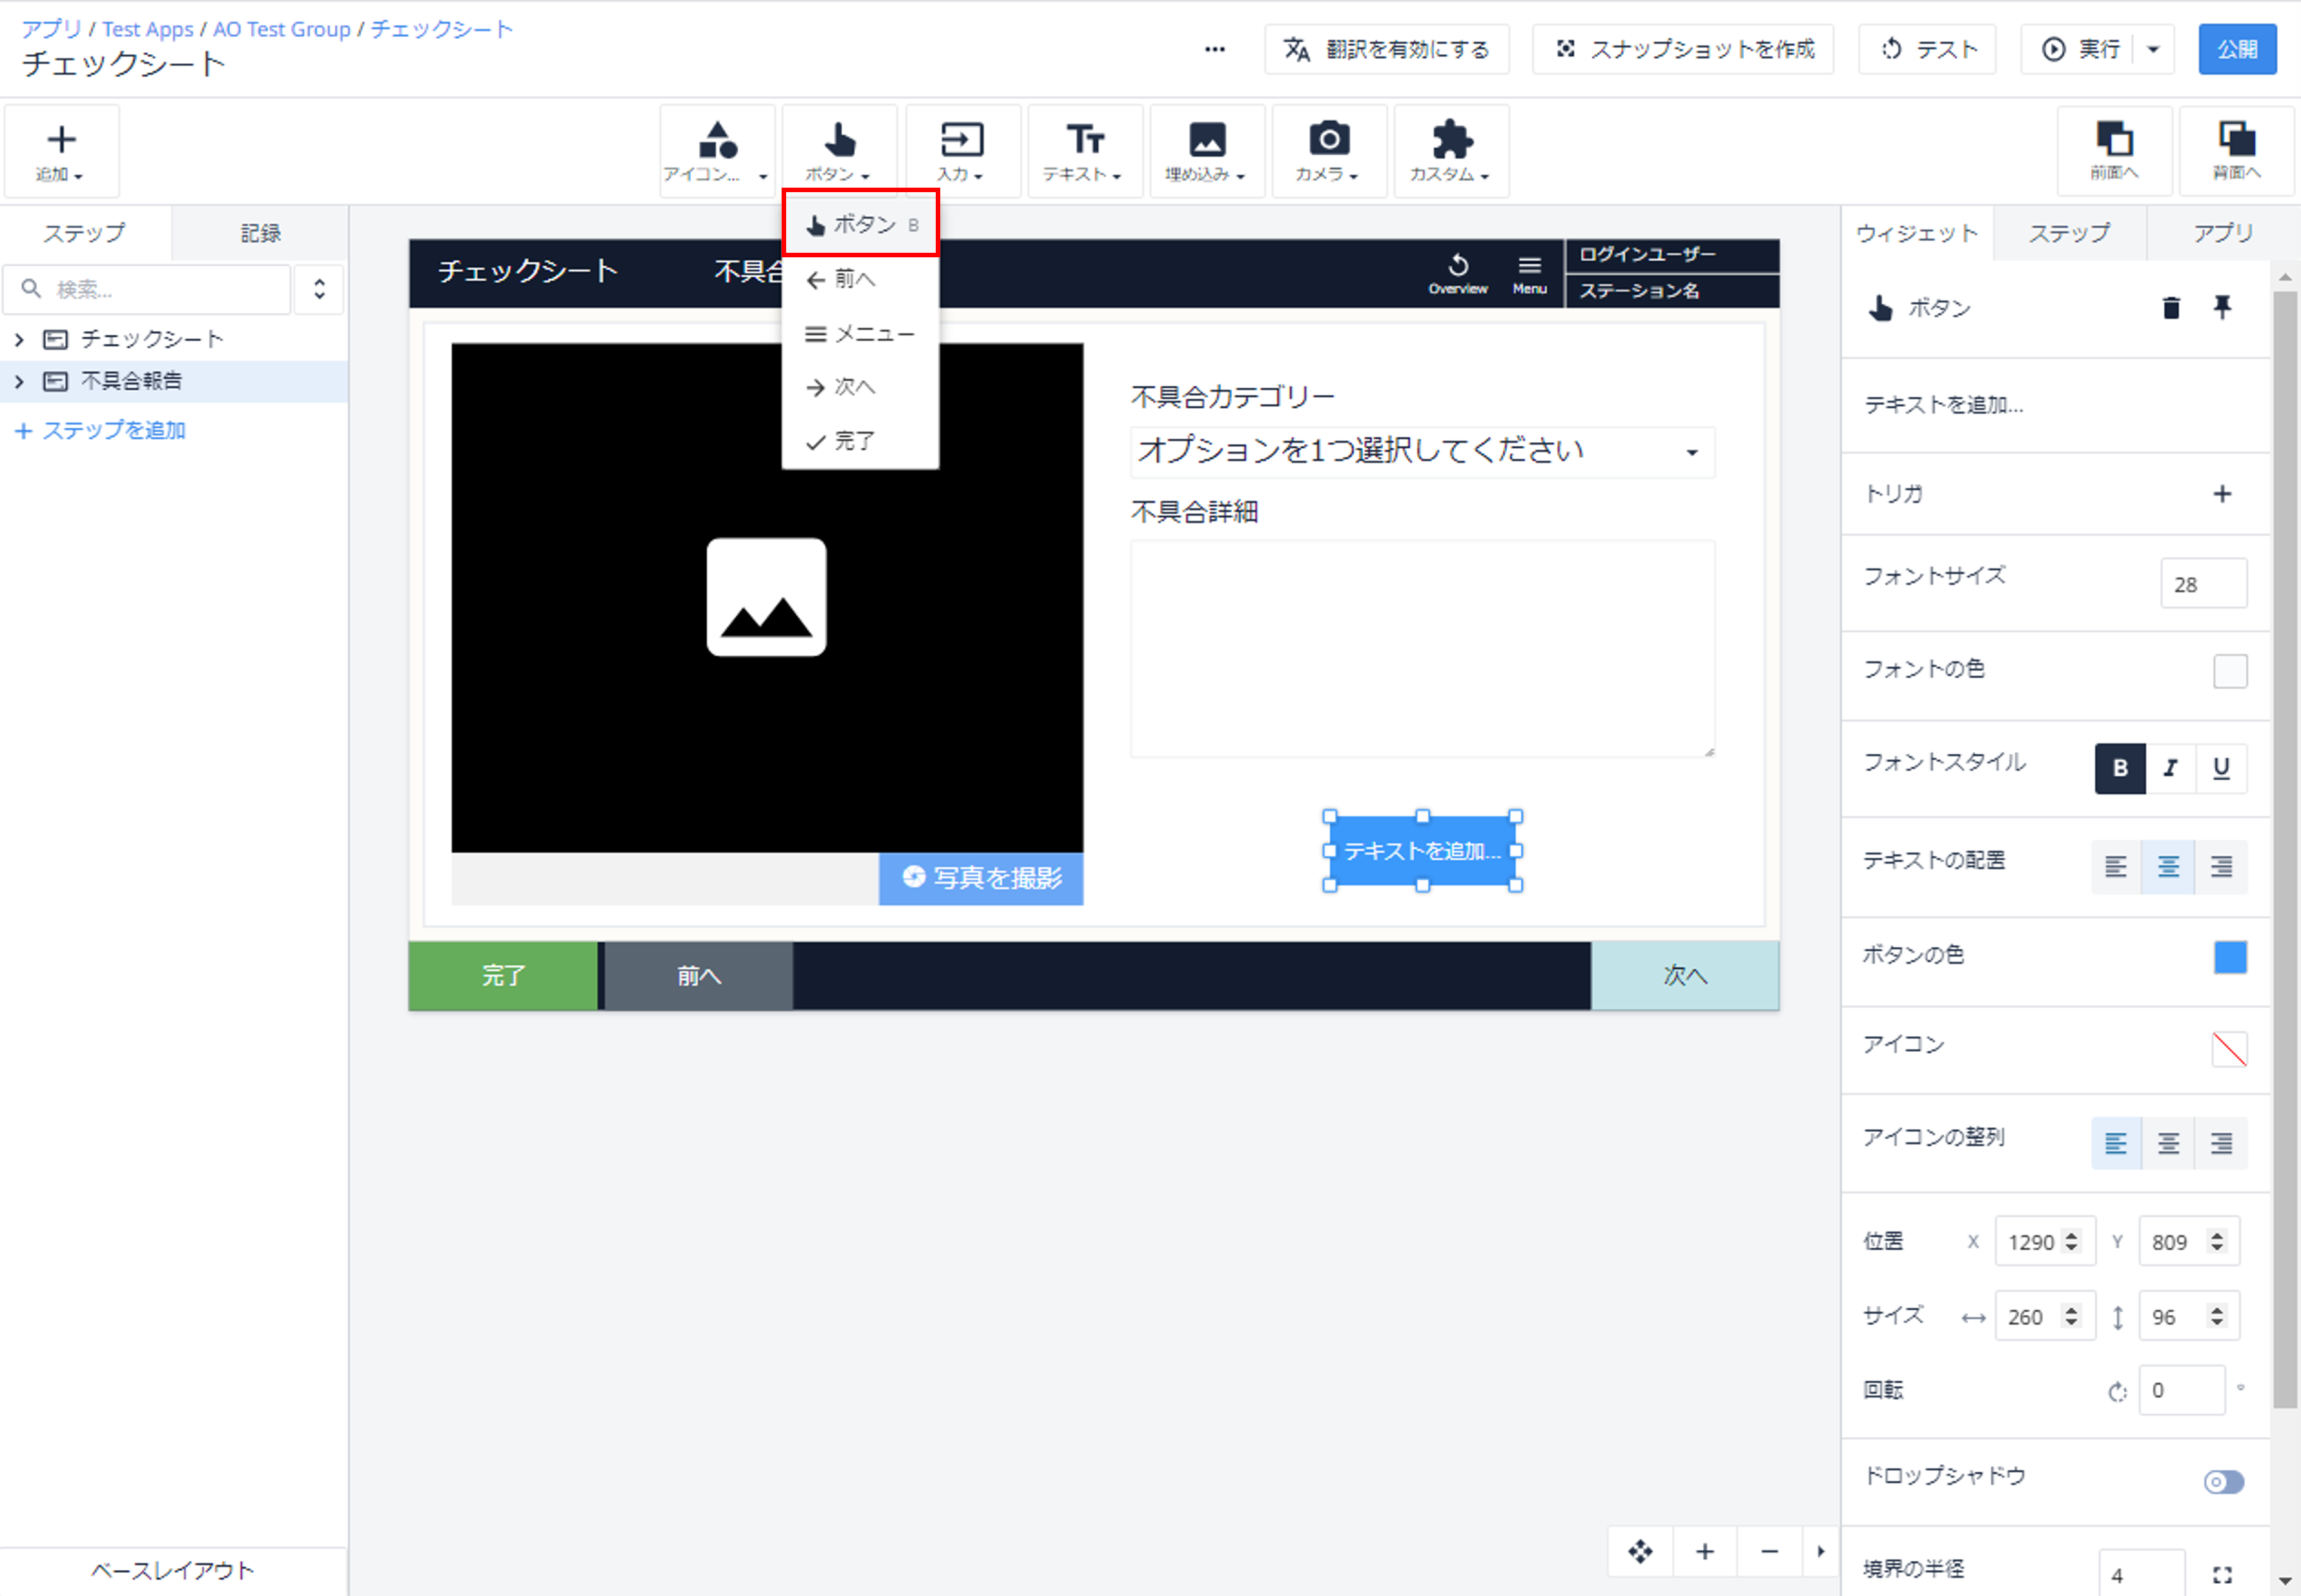Click the pin icon in widget panel
This screenshot has height=1596, width=2301.
[x=2222, y=307]
